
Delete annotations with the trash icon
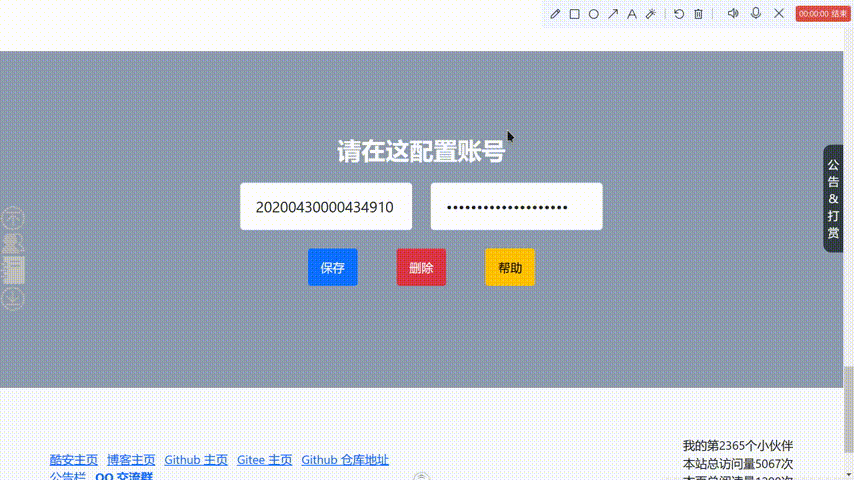tap(698, 14)
